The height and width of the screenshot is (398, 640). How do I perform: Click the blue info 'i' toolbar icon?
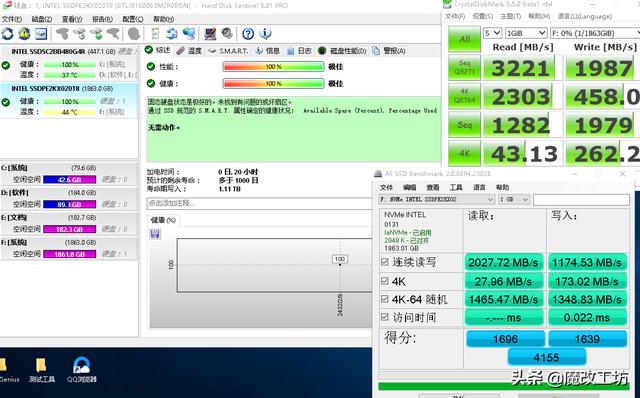pos(265,34)
